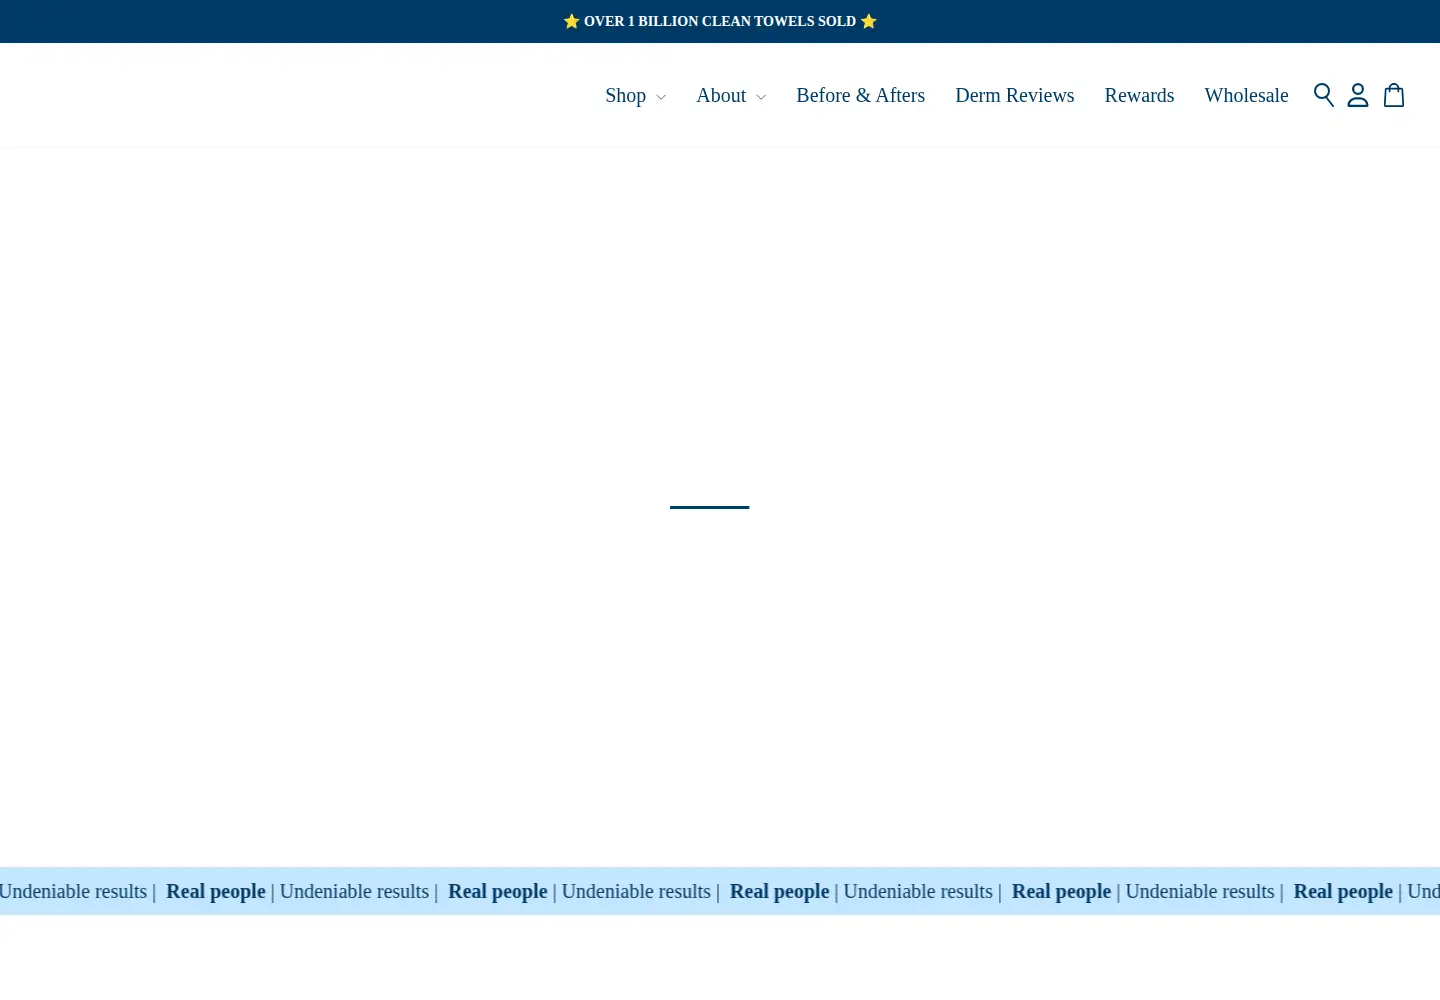Visit the Rewards page
This screenshot has width=1440, height=1000.
(1139, 95)
